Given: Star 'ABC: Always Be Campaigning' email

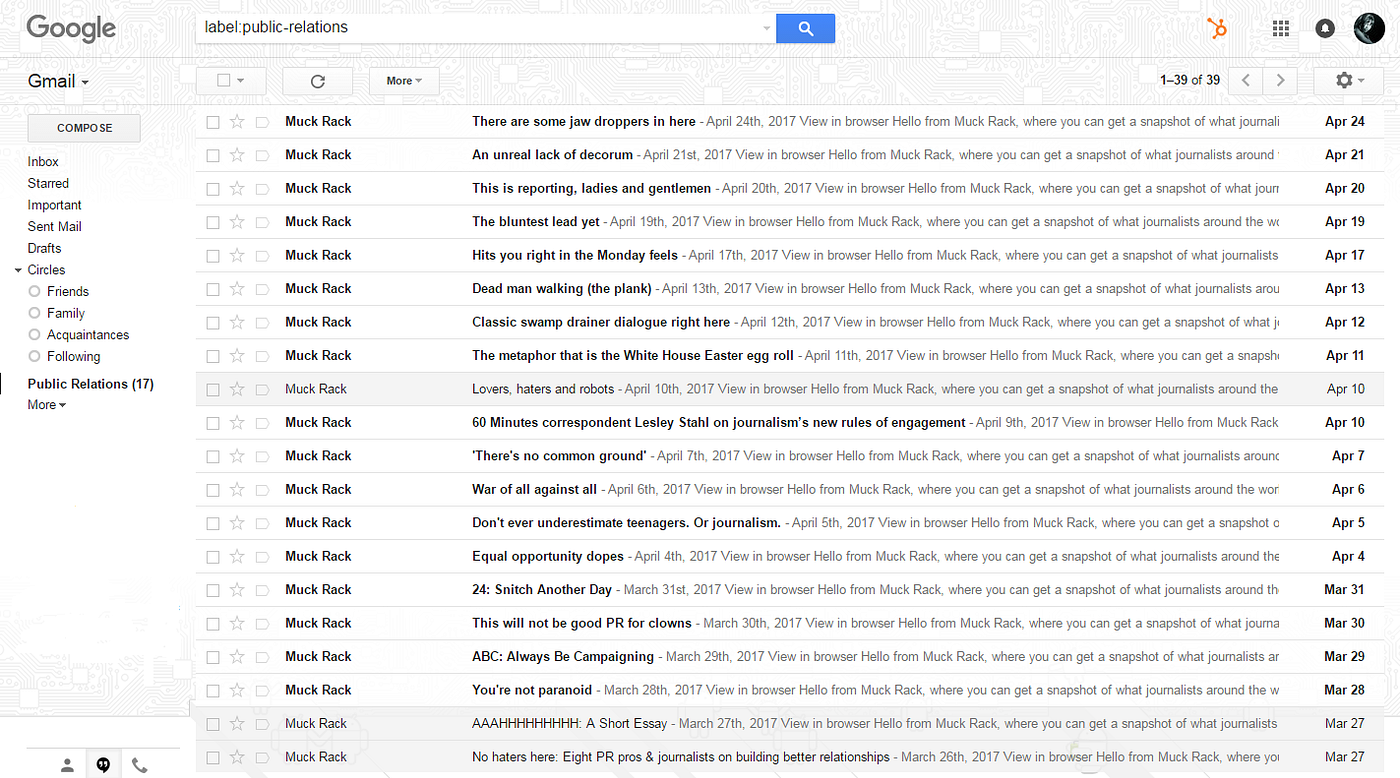Looking at the screenshot, I should tap(237, 657).
